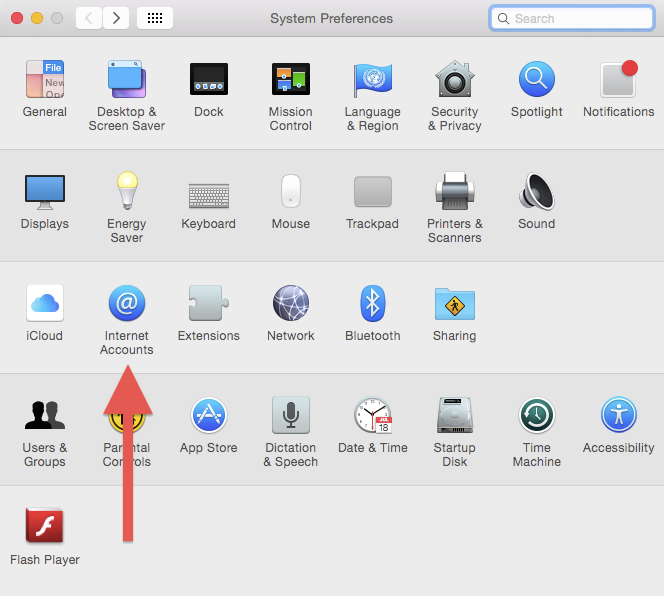Viewport: 664px width, 596px height.
Task: Open Flash Player preferences
Action: coord(45,526)
